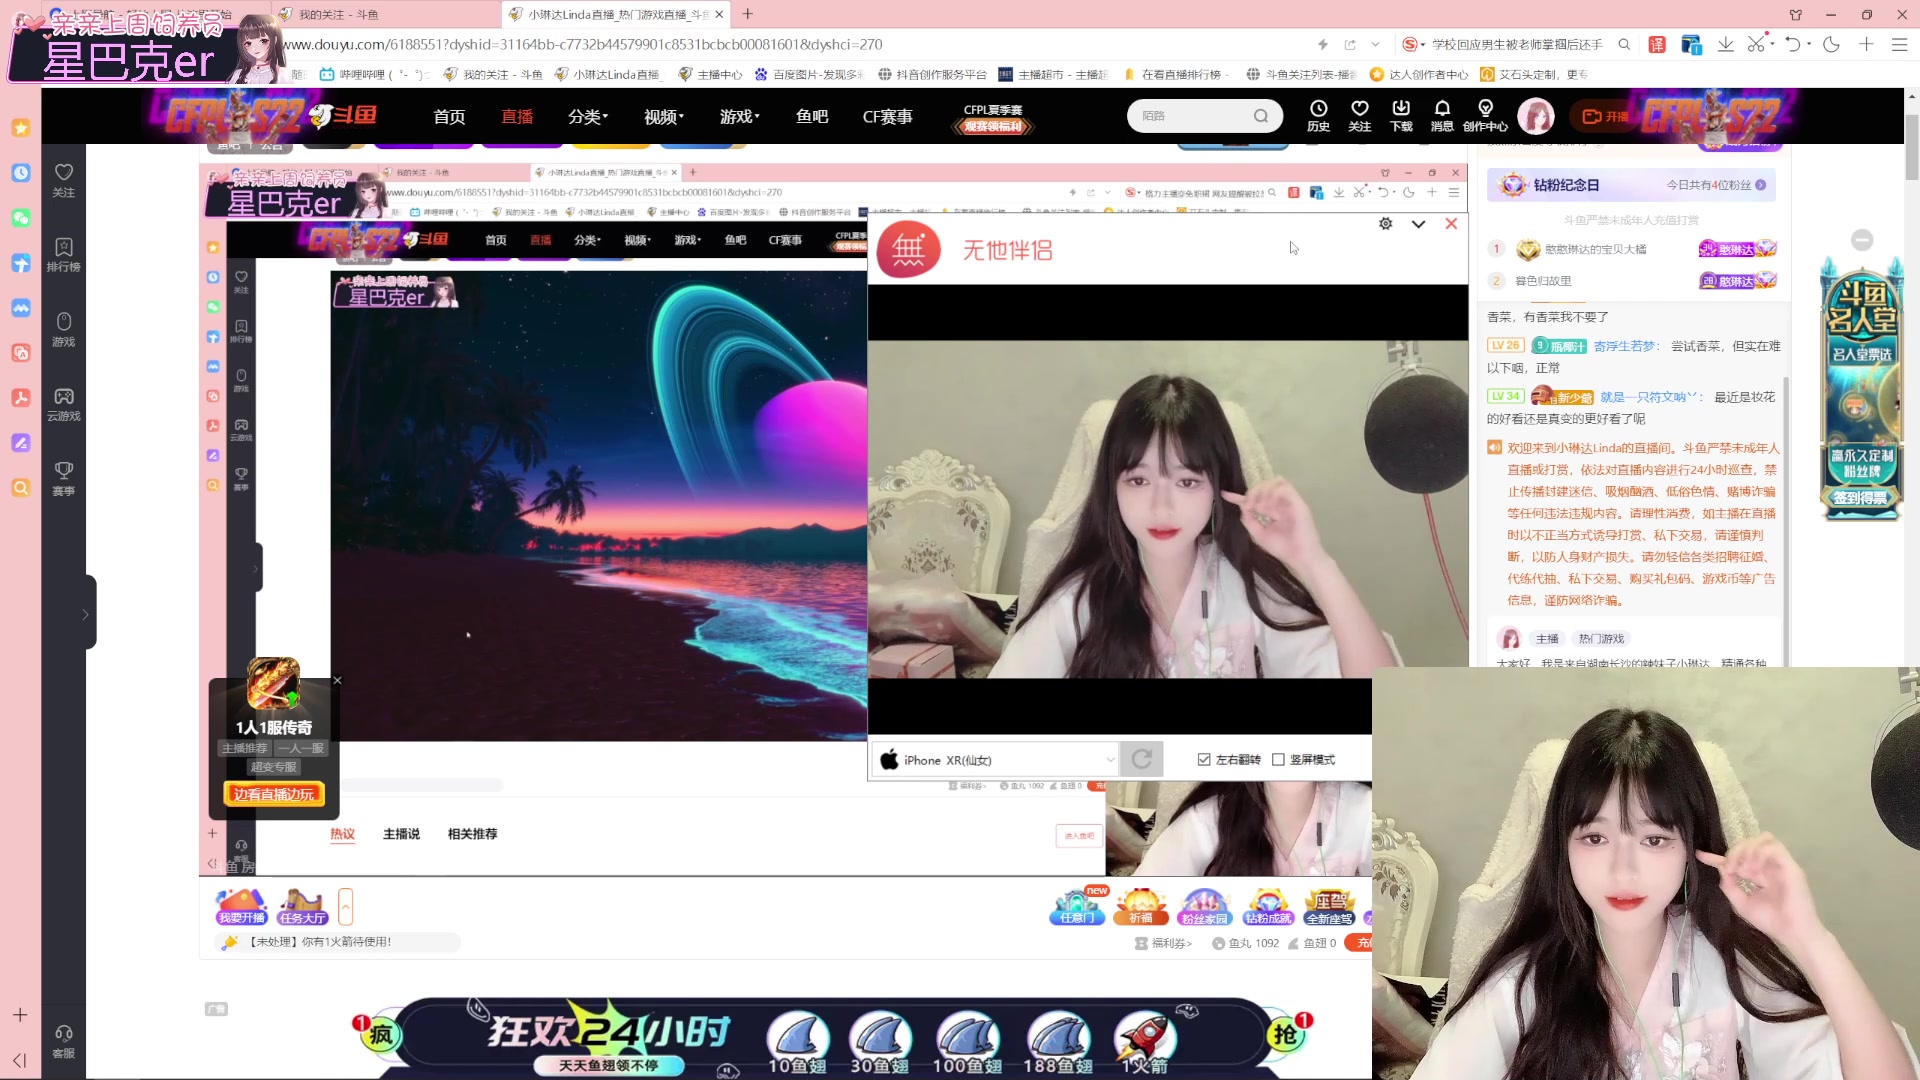The width and height of the screenshot is (1920, 1080).
Task: Select the 100鱼翅 gift
Action: 967,1042
